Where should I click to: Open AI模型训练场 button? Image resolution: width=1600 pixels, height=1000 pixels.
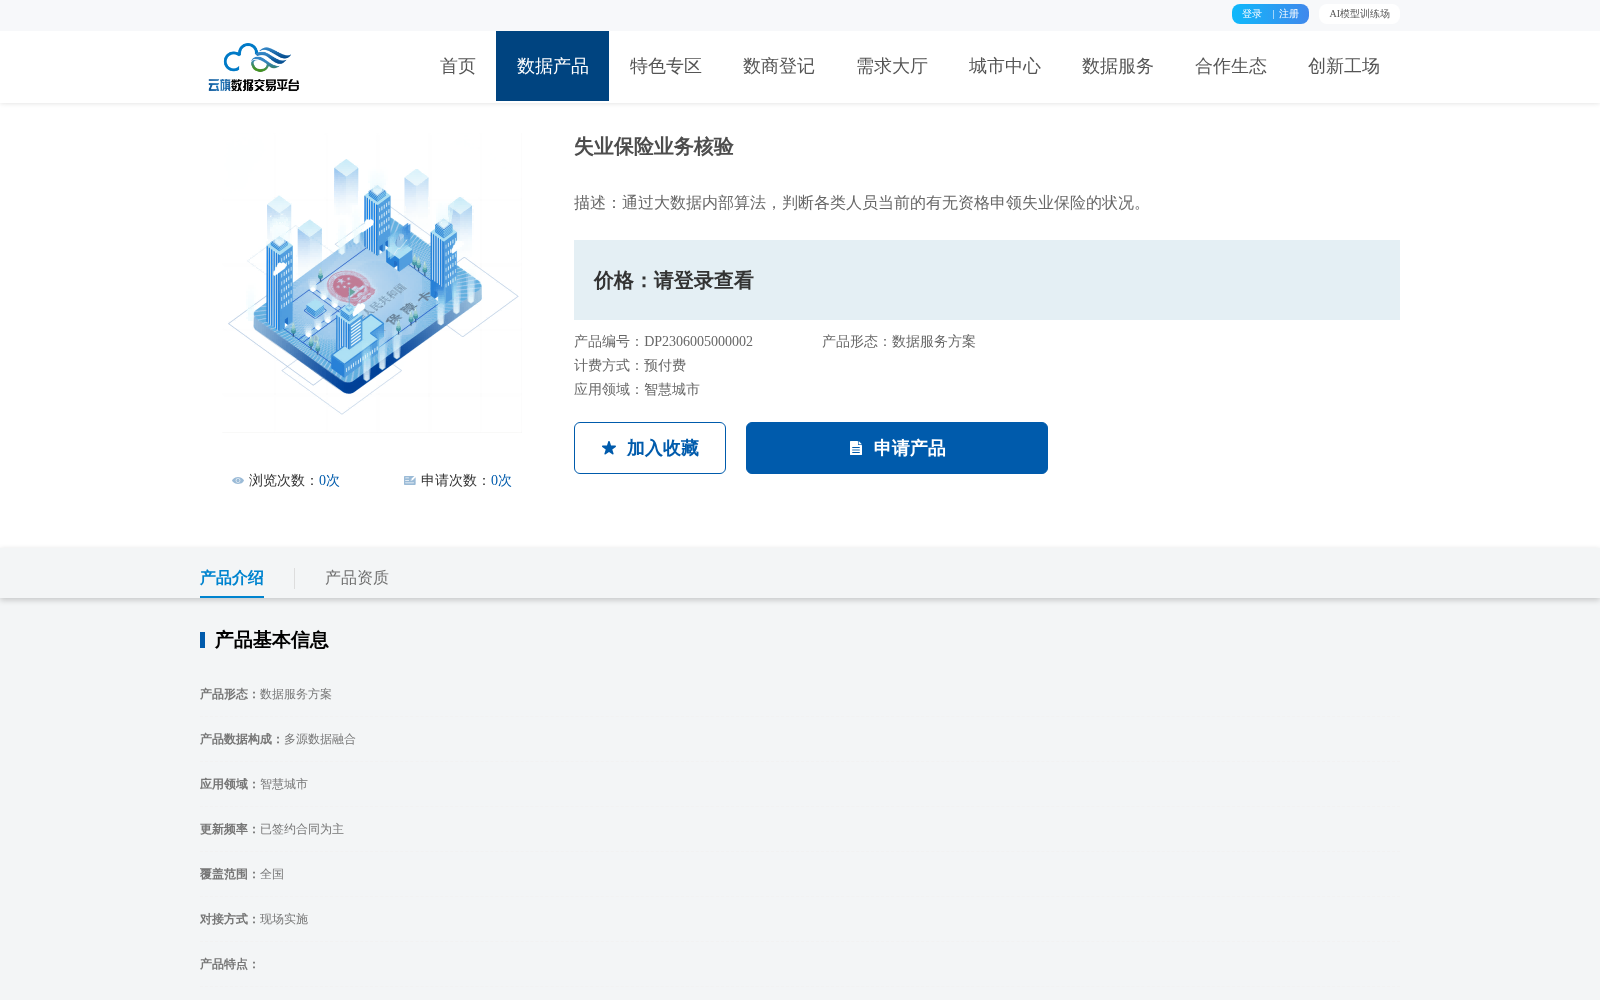[1359, 14]
